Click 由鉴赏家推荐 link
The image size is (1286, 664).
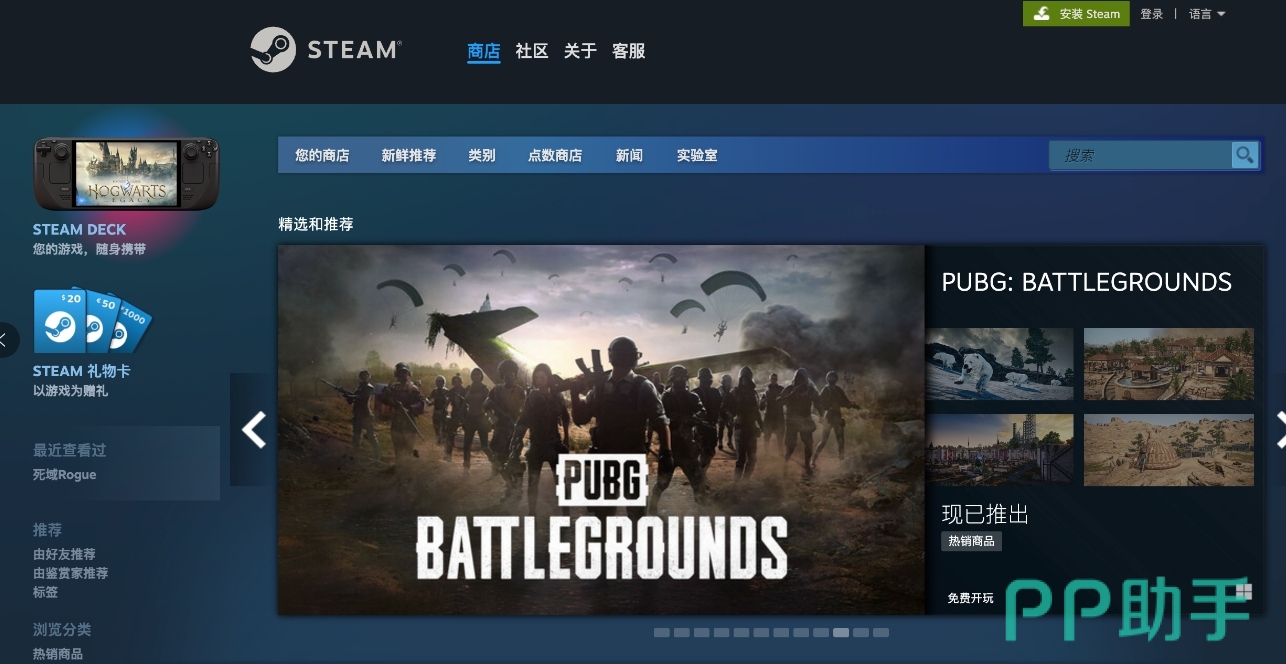click(70, 573)
